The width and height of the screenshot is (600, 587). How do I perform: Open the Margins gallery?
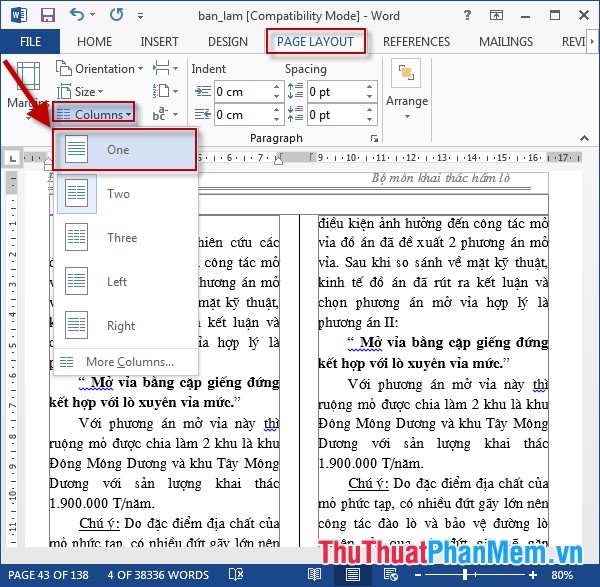point(28,90)
